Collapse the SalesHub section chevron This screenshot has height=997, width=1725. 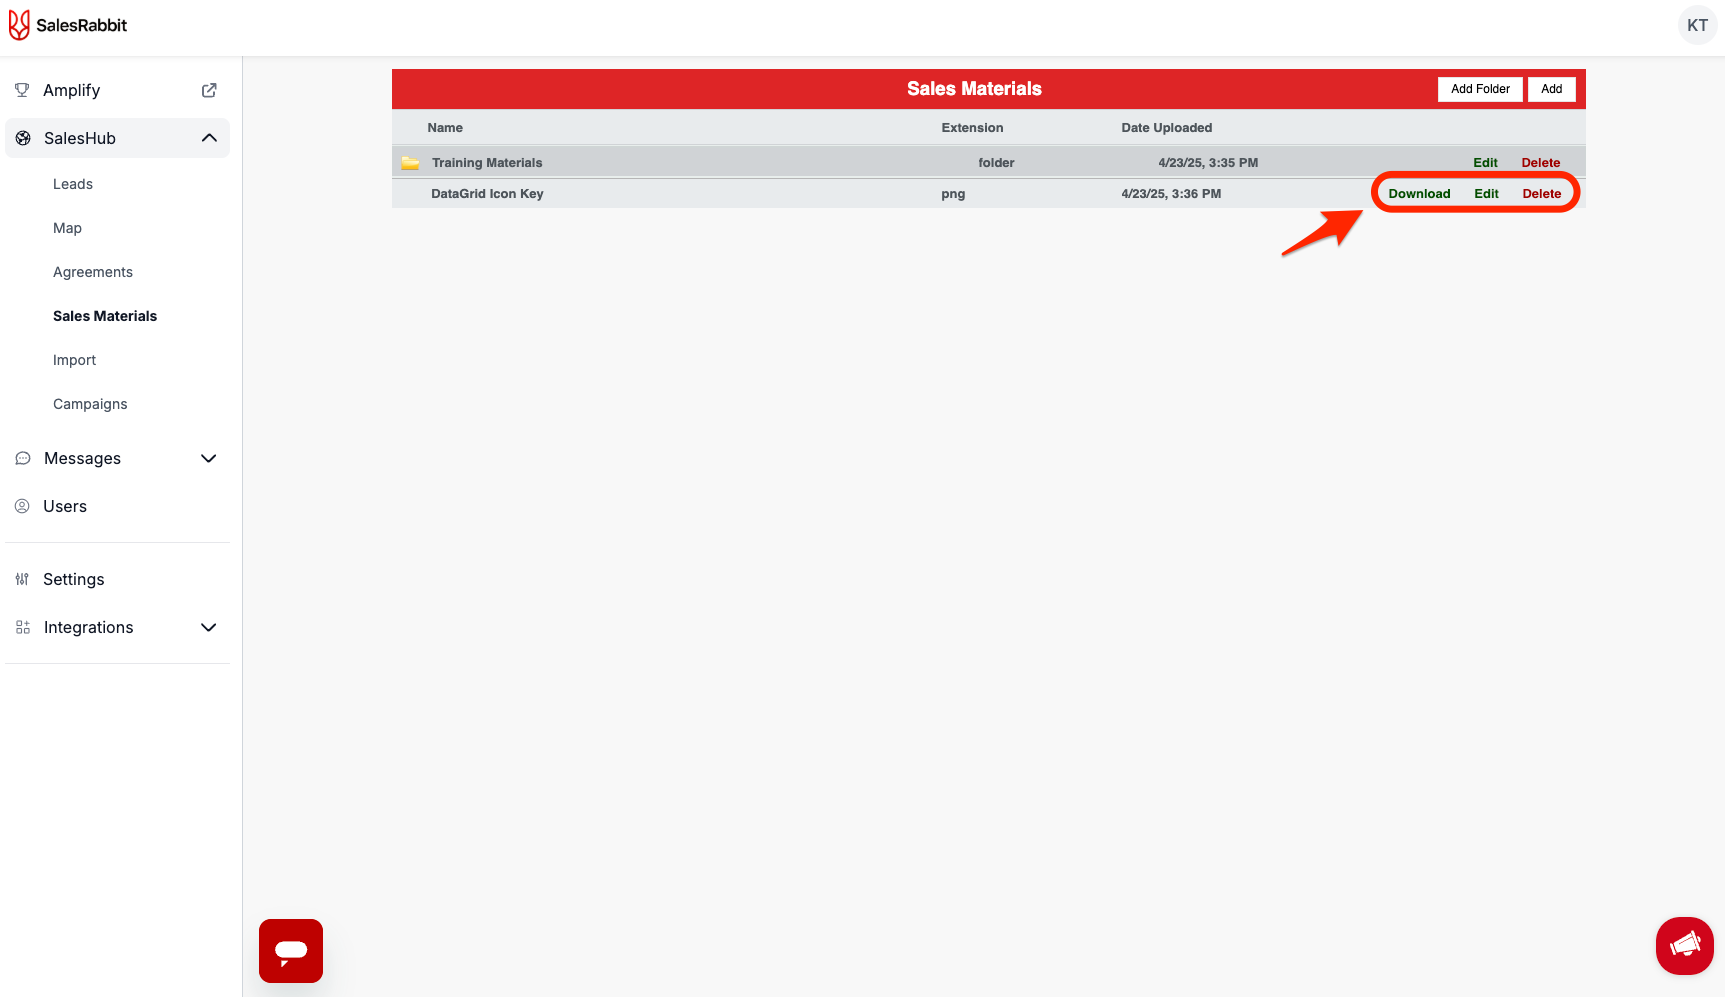pos(209,138)
